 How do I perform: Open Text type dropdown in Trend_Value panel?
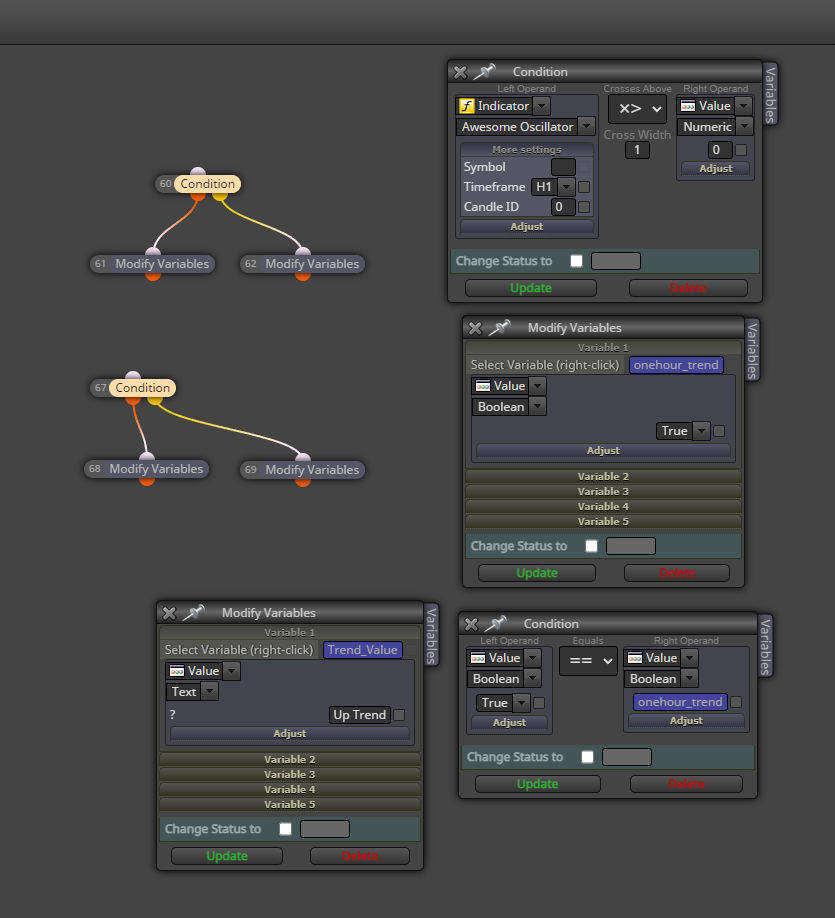tap(210, 692)
